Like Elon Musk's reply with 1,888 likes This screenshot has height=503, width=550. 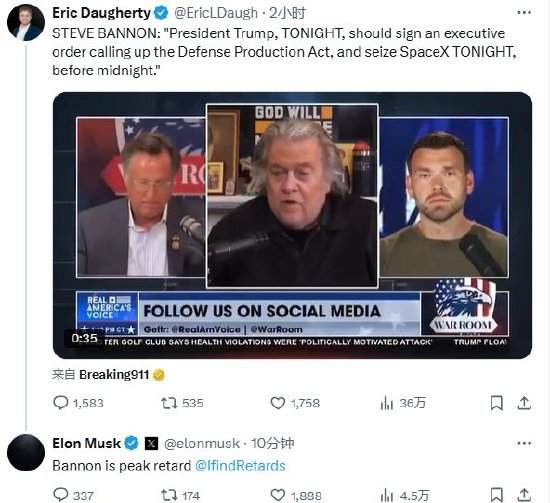click(x=277, y=495)
